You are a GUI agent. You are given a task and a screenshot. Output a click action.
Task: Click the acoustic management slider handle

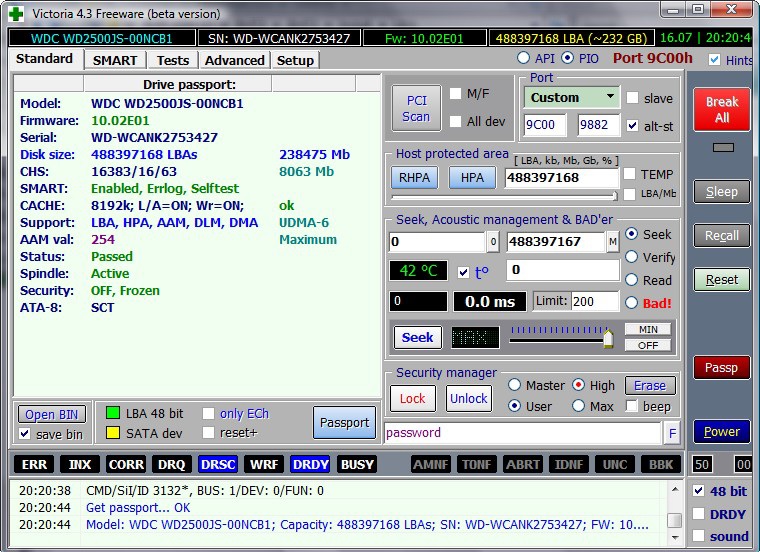[x=608, y=337]
